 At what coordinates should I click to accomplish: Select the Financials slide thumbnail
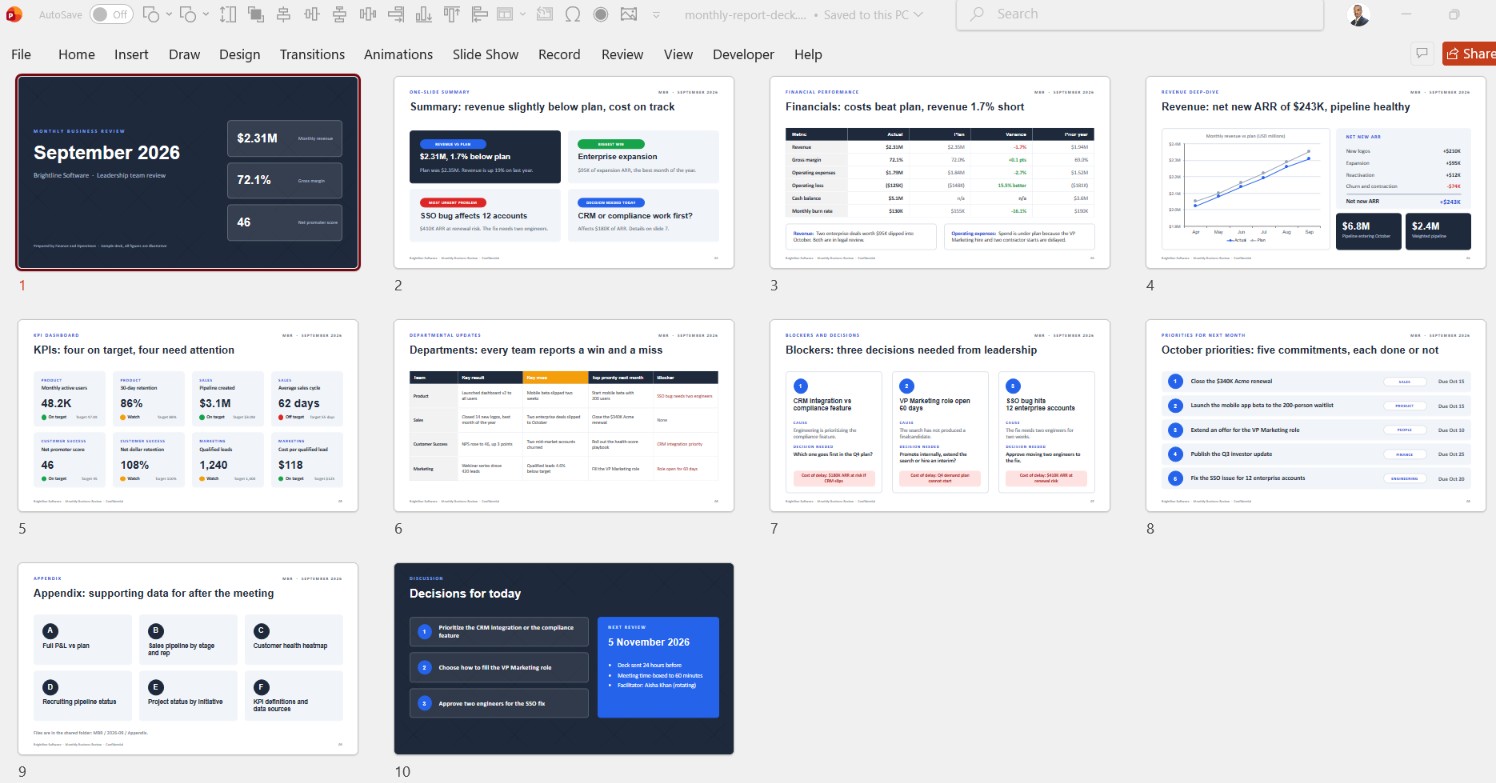pyautogui.click(x=939, y=172)
